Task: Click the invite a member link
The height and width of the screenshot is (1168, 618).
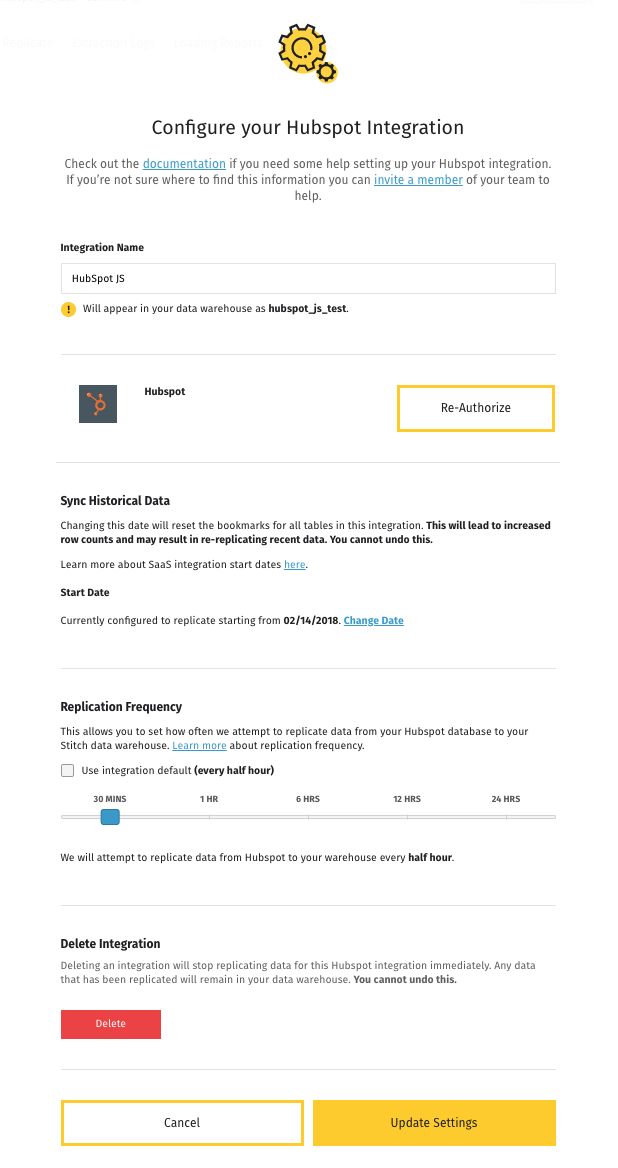Action: (x=418, y=180)
